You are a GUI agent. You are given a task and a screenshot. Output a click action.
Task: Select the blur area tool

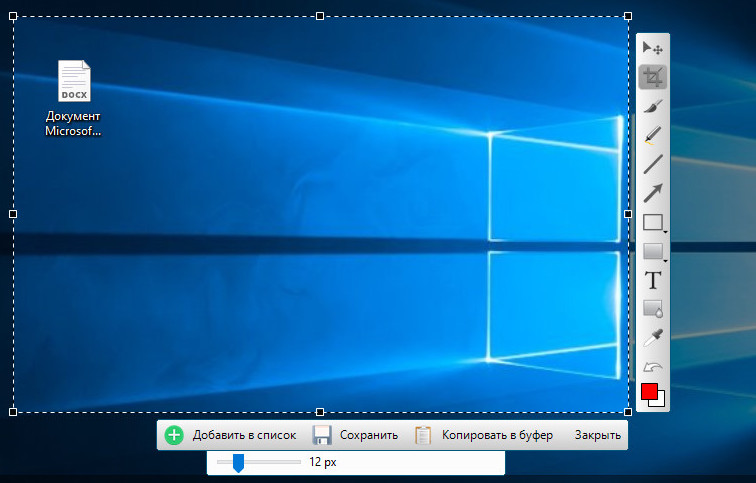tap(653, 309)
